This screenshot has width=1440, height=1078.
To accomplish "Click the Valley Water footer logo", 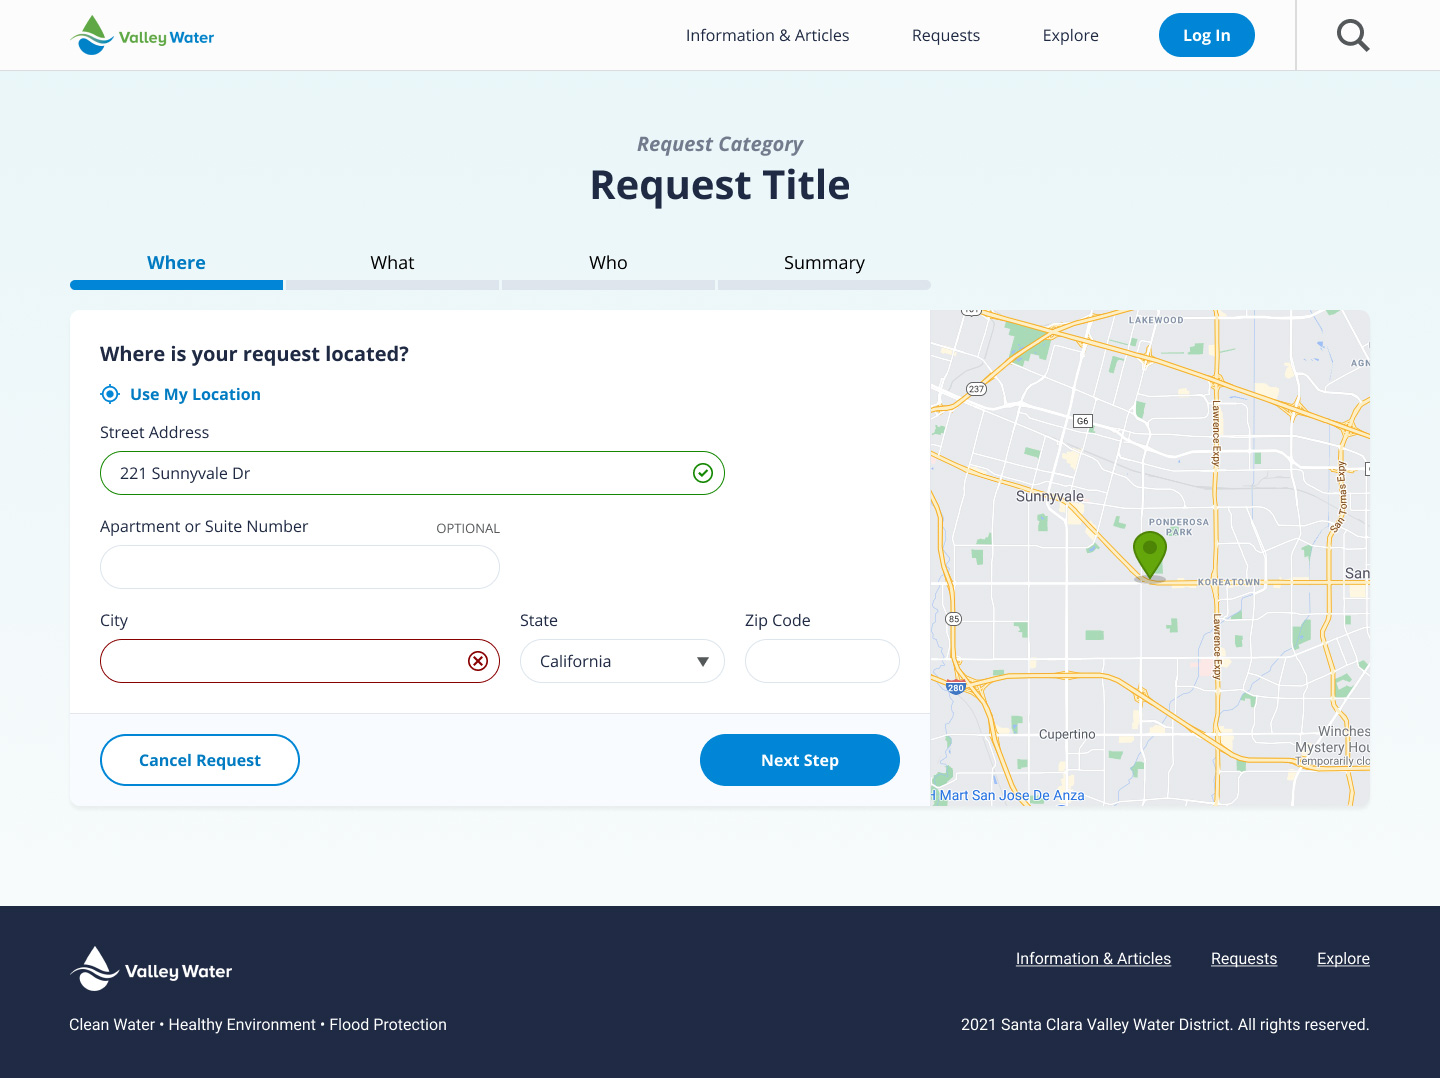I will pyautogui.click(x=151, y=969).
